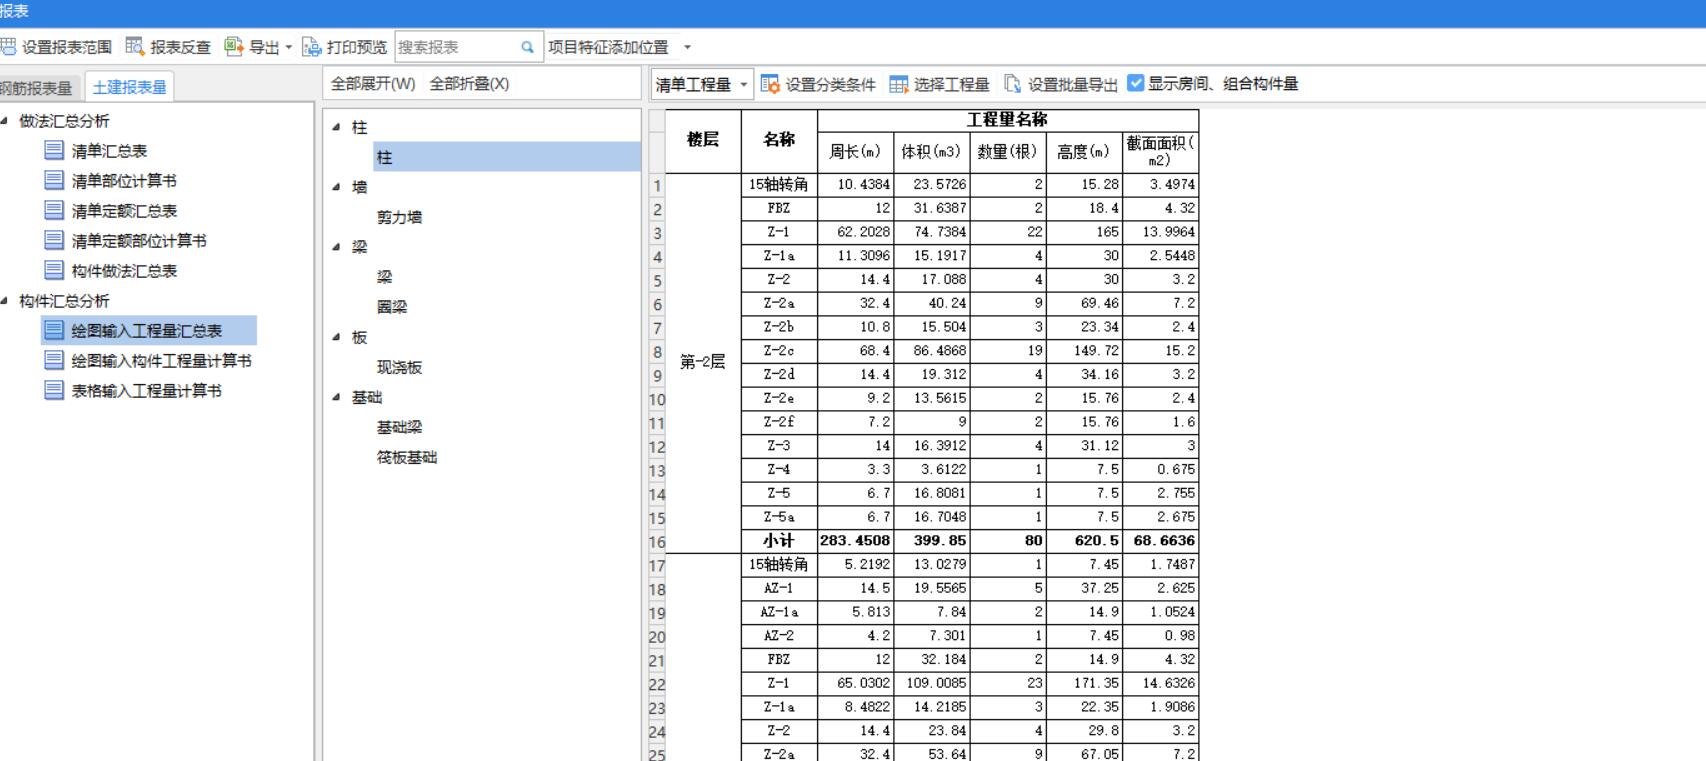Click the document icon beside 绘图输入工程量汇总表
1706x761 pixels.
click(54, 330)
